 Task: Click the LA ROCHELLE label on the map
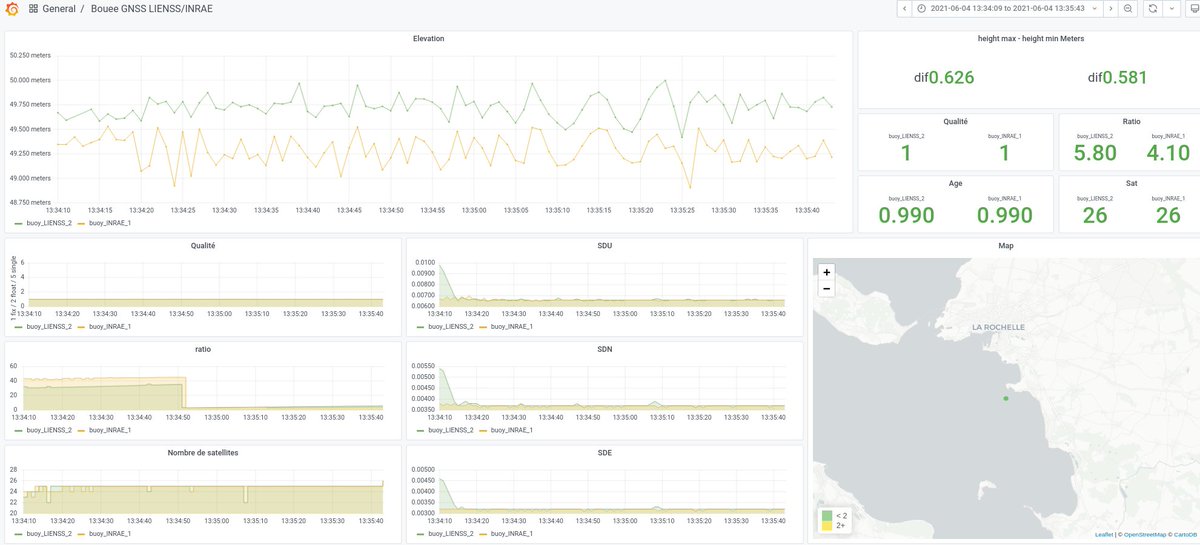(x=996, y=327)
